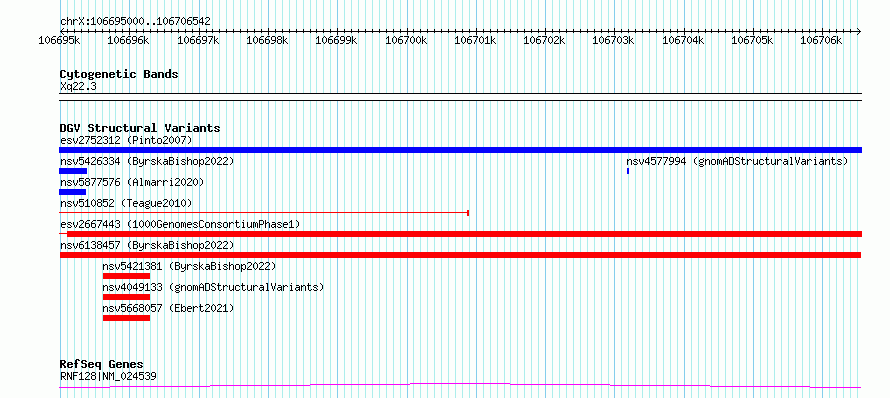Click the 106698k ruler position

coord(267,40)
